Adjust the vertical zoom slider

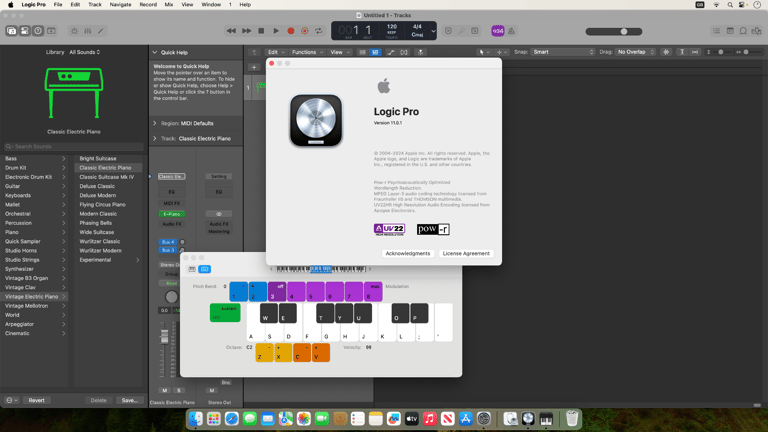tap(720, 52)
